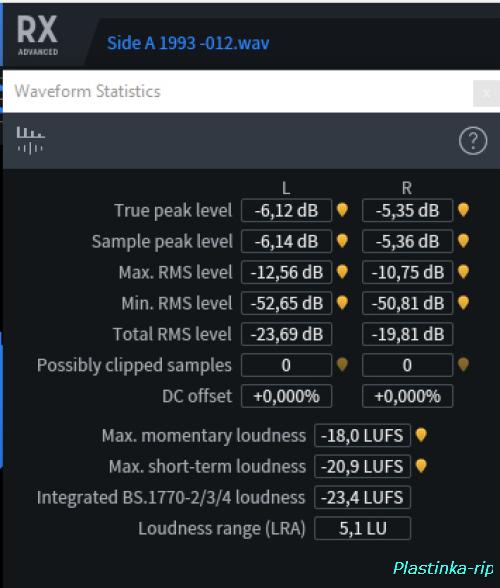Click the Loudness range 5,1 LU value field
The height and width of the screenshot is (588, 500).
[362, 528]
